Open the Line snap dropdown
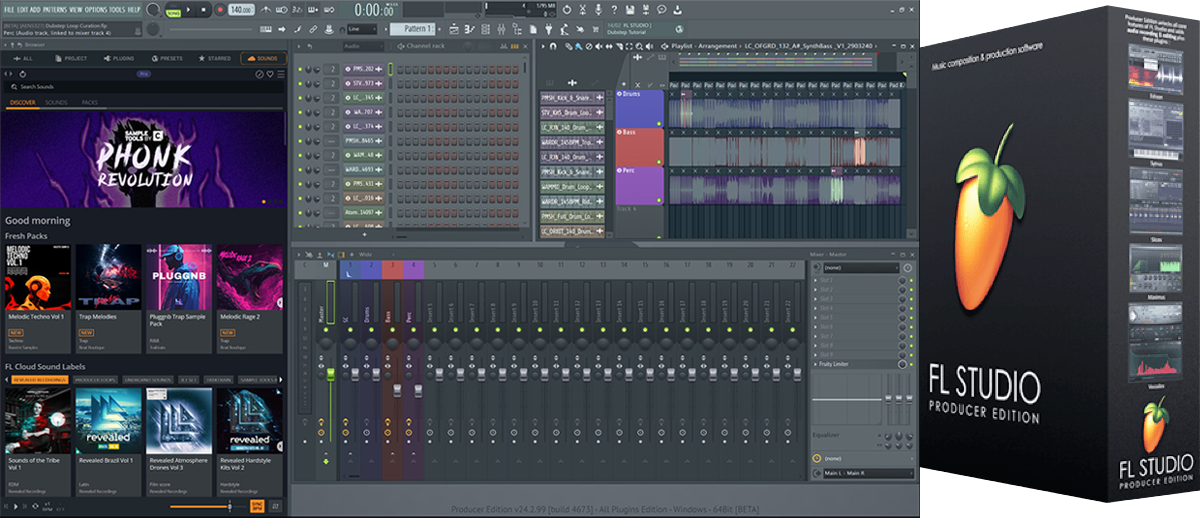 pyautogui.click(x=361, y=29)
